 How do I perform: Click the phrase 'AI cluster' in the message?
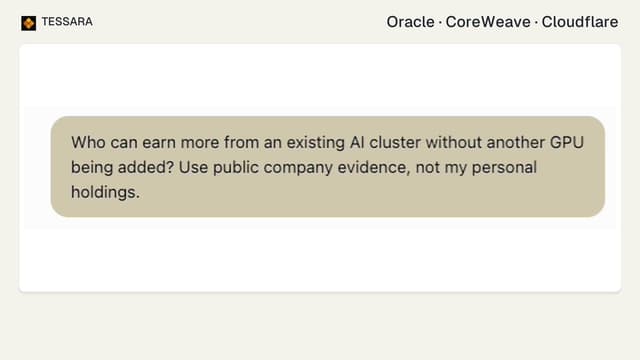(385, 142)
